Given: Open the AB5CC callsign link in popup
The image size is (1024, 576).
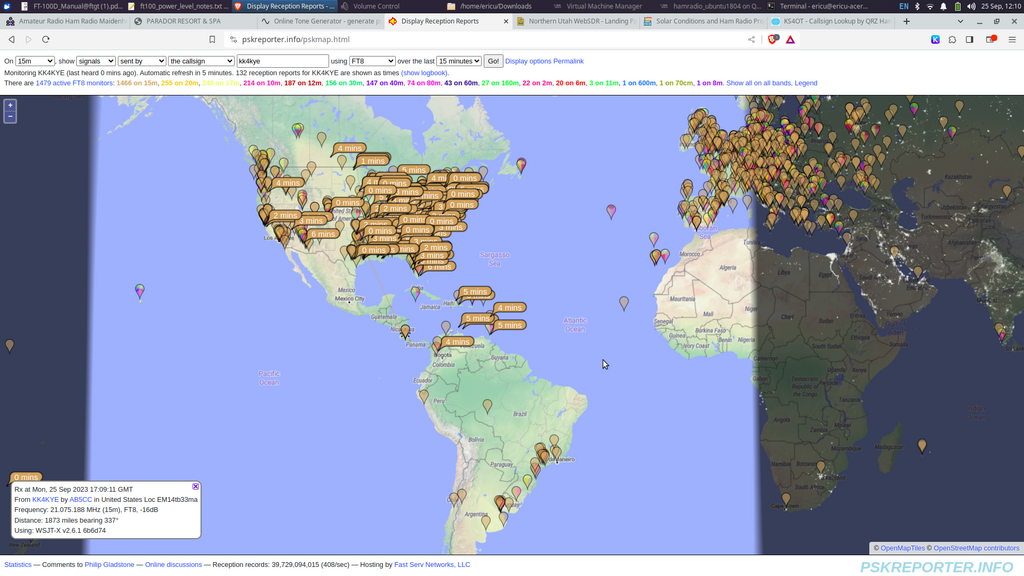Looking at the screenshot, I should [x=81, y=499].
